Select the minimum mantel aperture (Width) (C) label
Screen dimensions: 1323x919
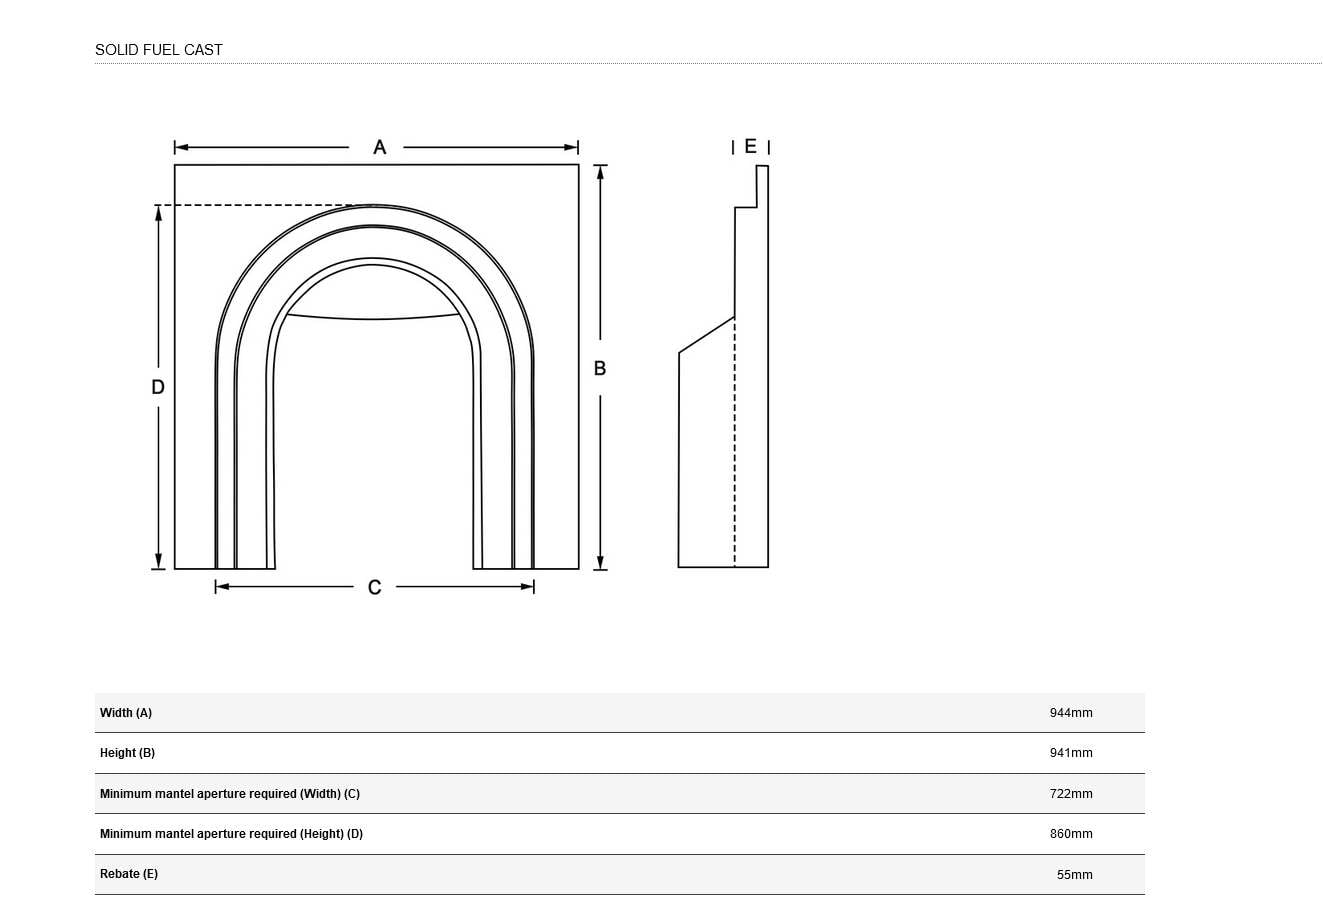[230, 794]
